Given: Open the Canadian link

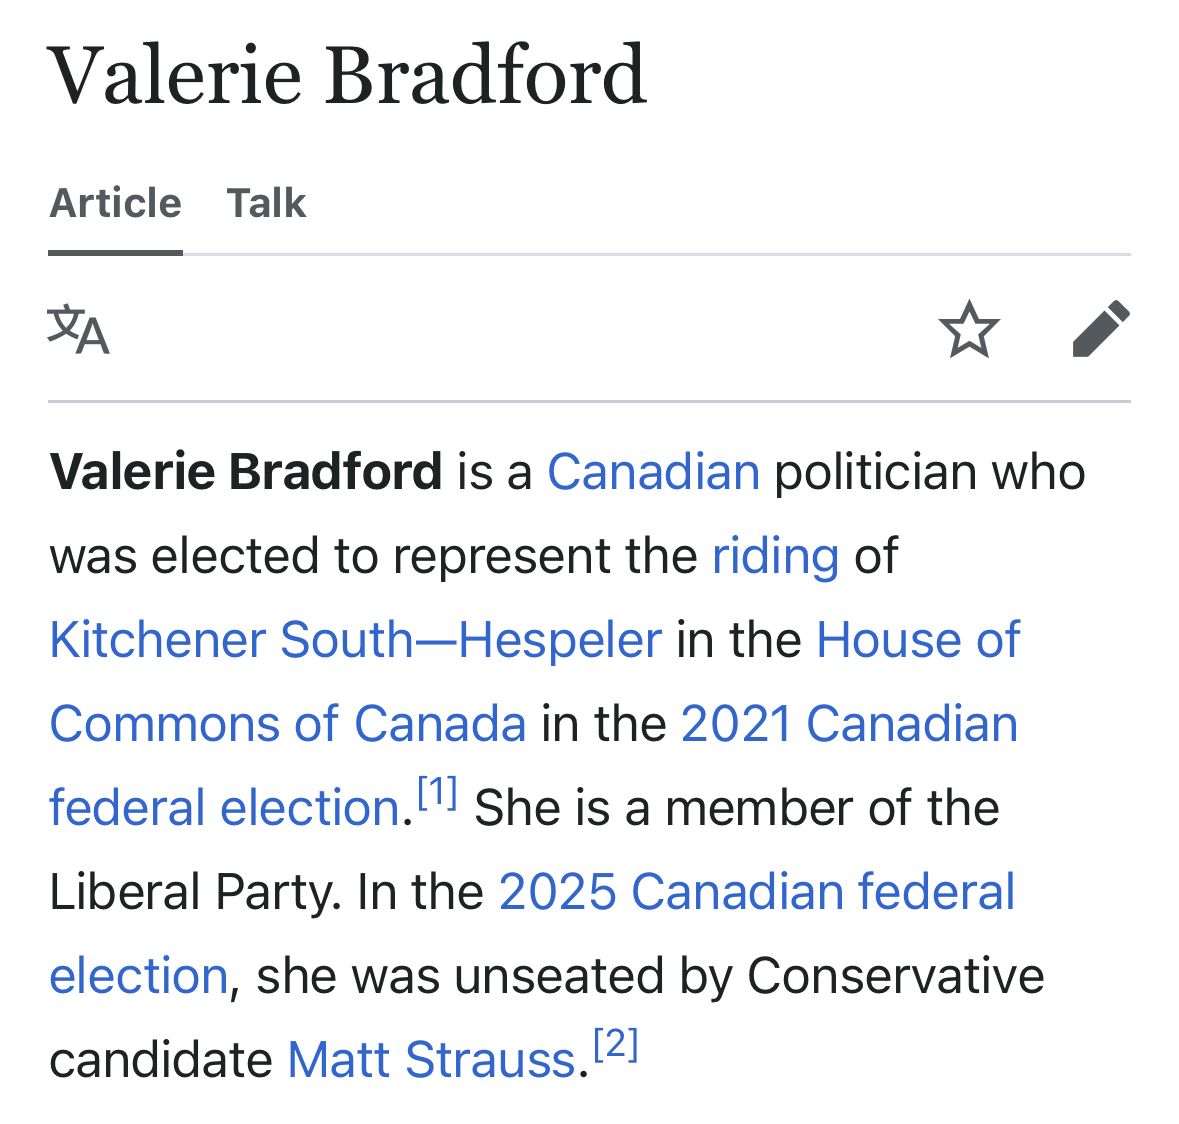Looking at the screenshot, I should (653, 472).
